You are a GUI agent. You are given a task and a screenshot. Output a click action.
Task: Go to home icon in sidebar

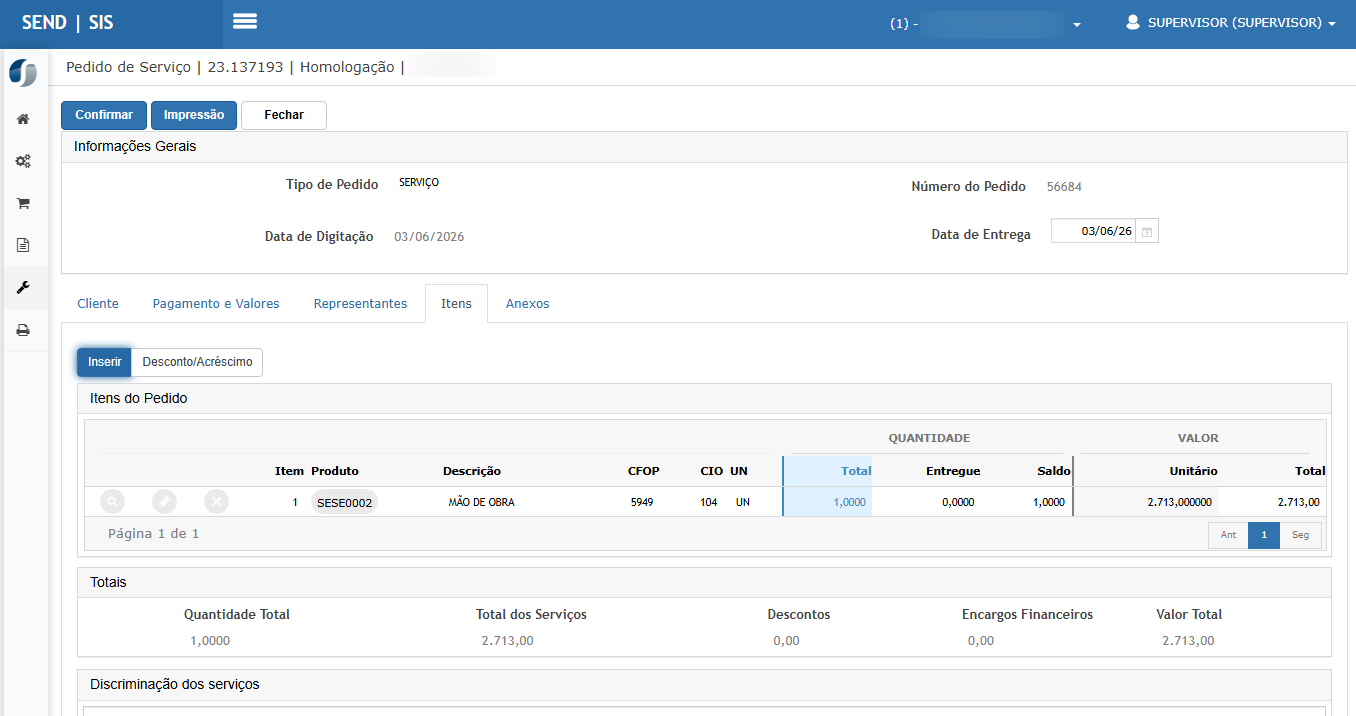coord(23,119)
